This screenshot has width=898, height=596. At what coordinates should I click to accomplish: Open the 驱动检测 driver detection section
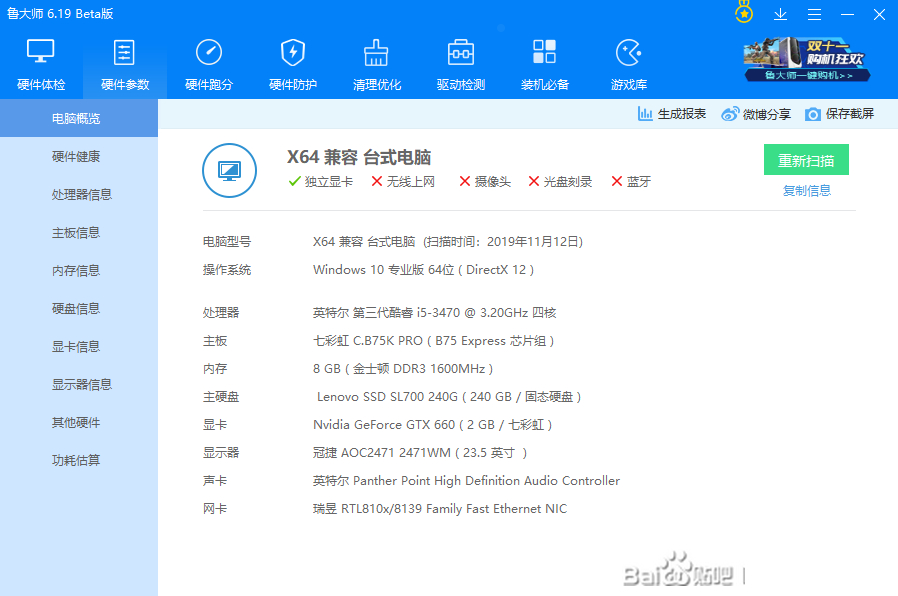click(461, 65)
